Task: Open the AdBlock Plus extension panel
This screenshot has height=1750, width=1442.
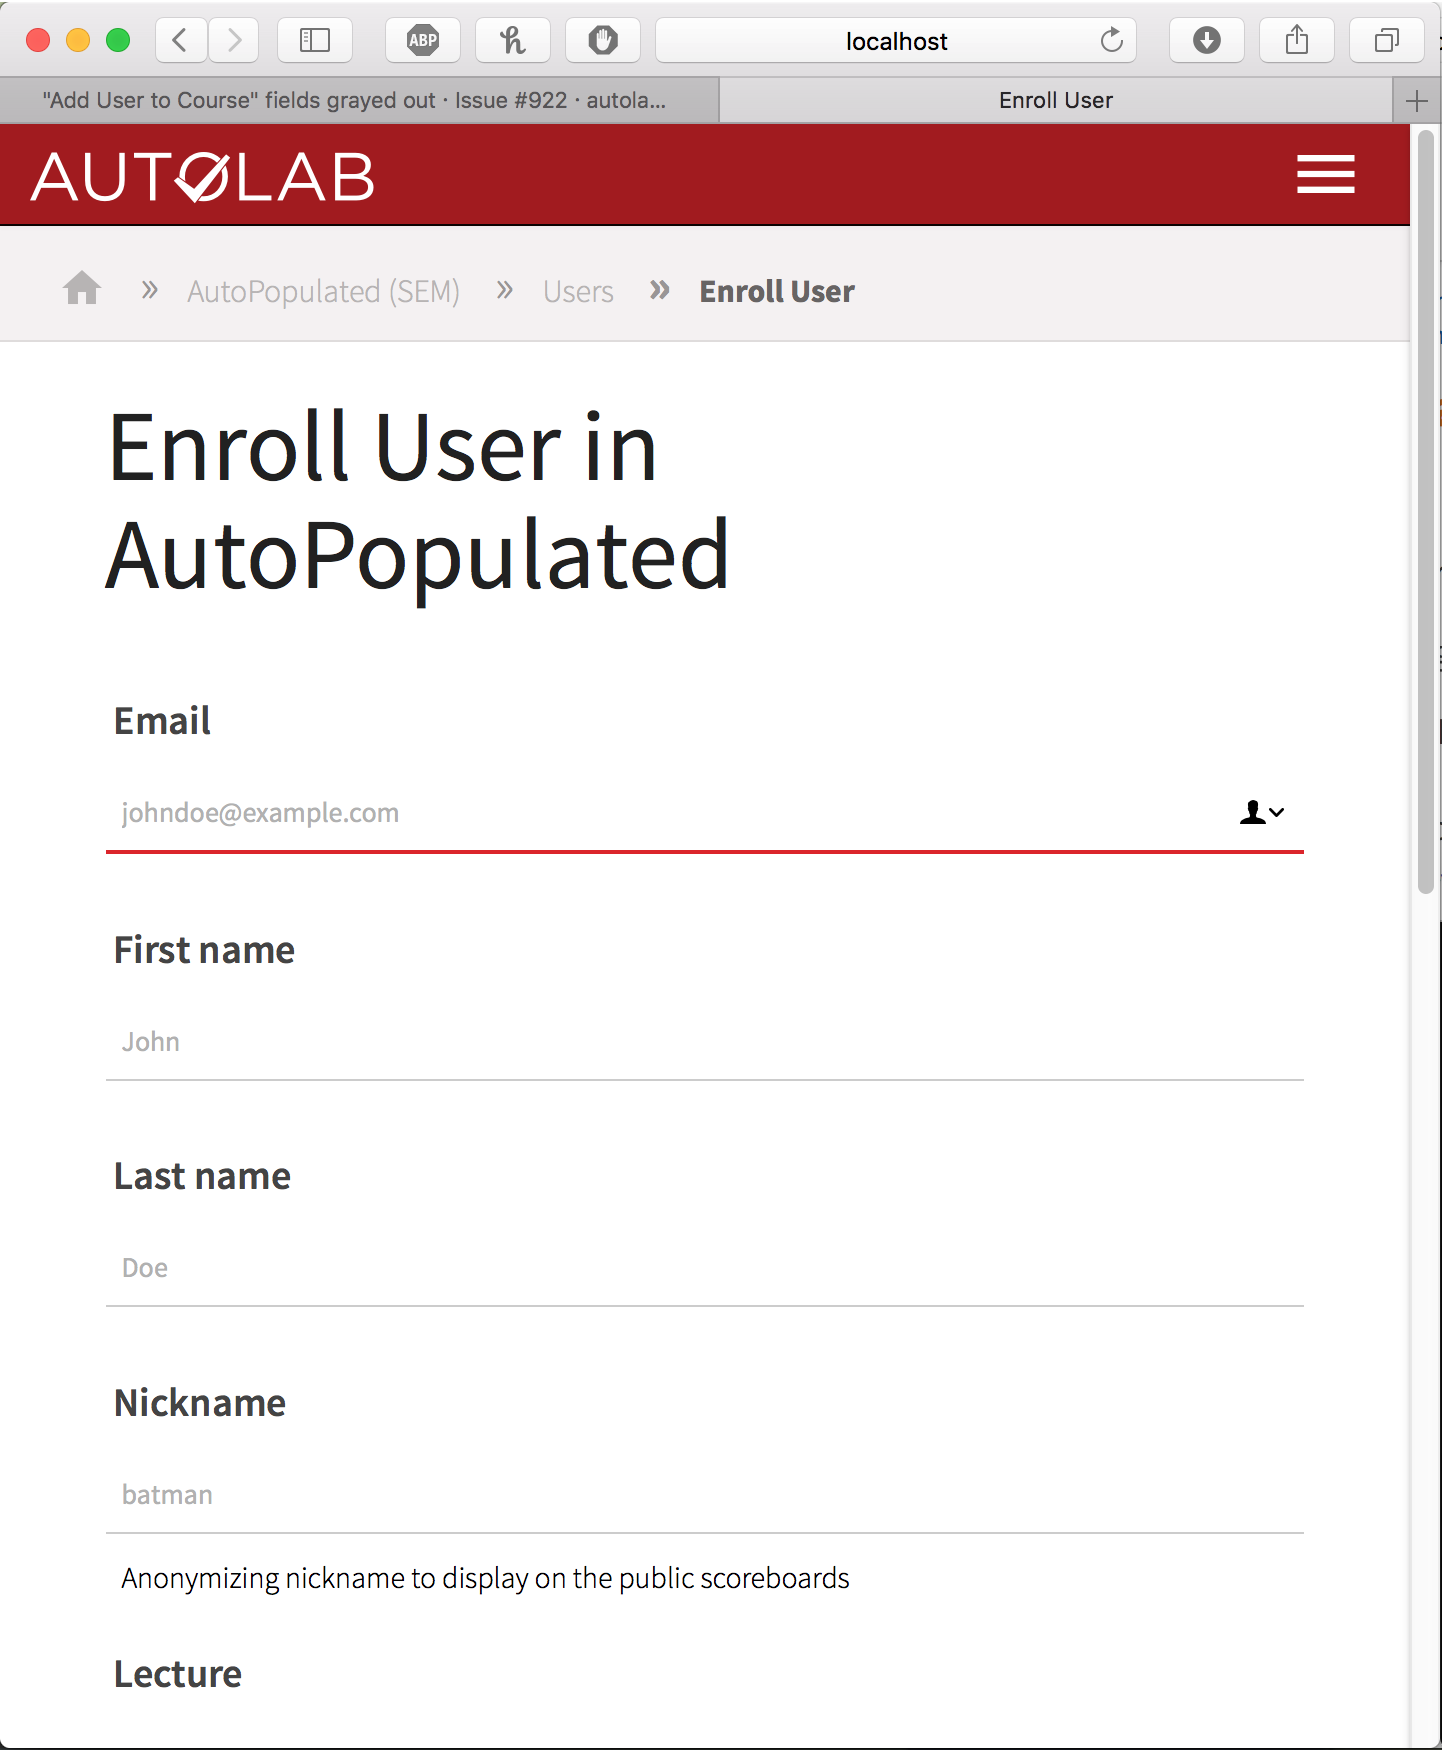Action: pos(422,40)
